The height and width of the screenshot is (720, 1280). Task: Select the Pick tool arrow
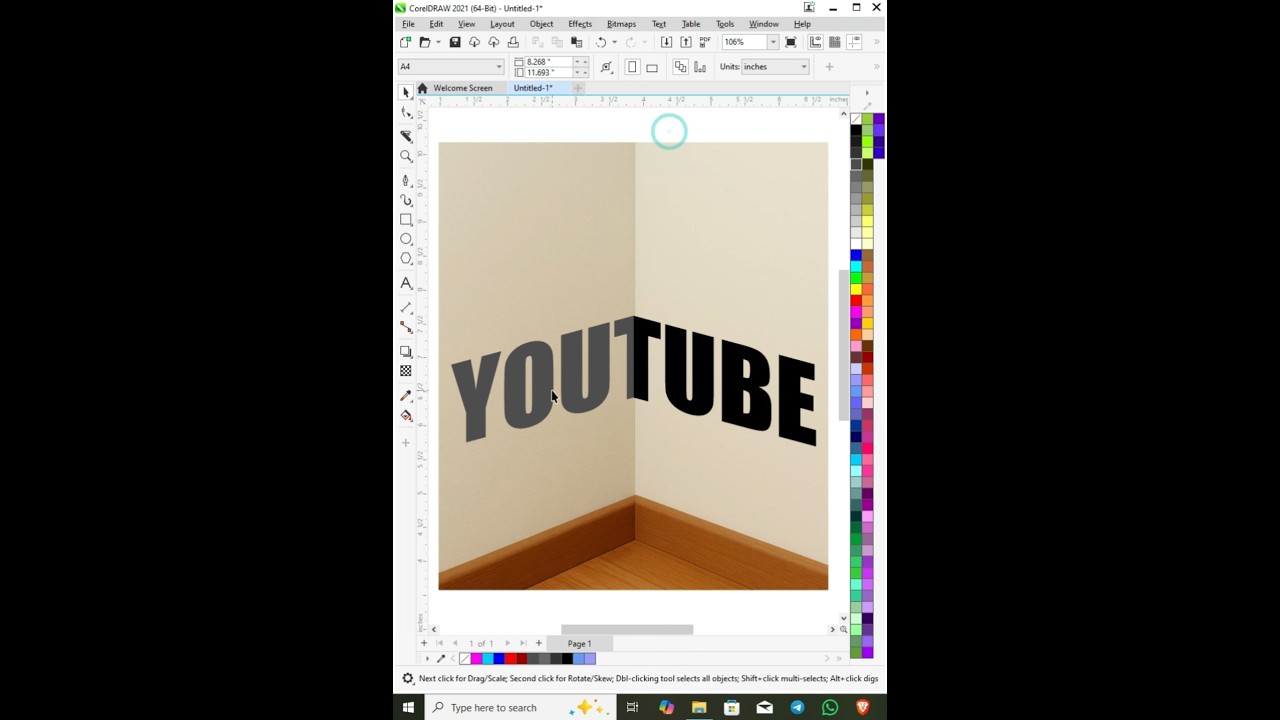click(406, 92)
